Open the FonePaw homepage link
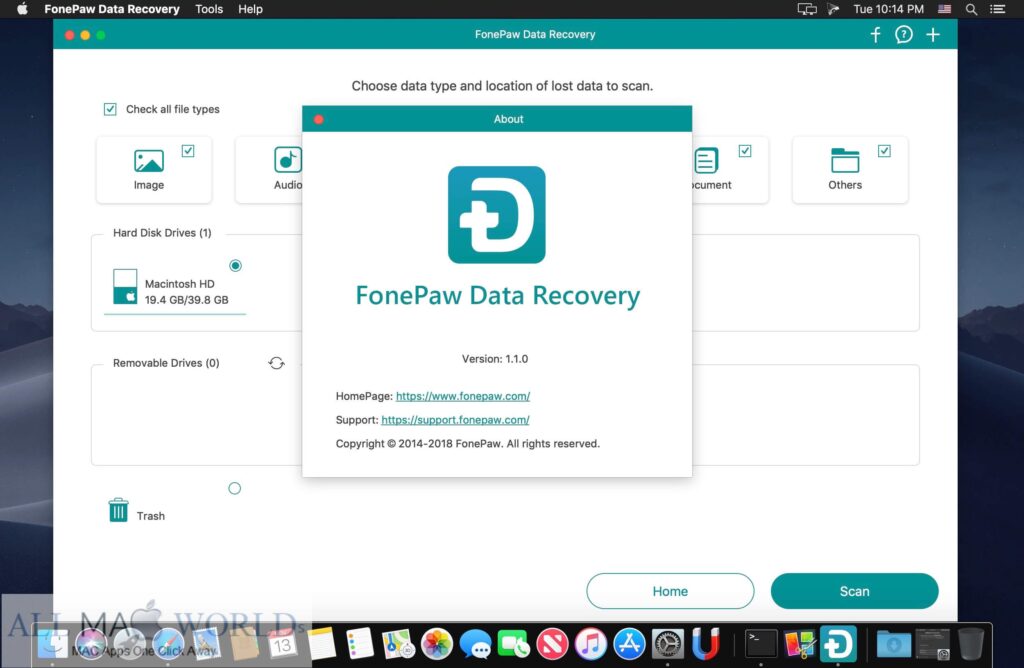The height and width of the screenshot is (668, 1024). click(x=463, y=396)
